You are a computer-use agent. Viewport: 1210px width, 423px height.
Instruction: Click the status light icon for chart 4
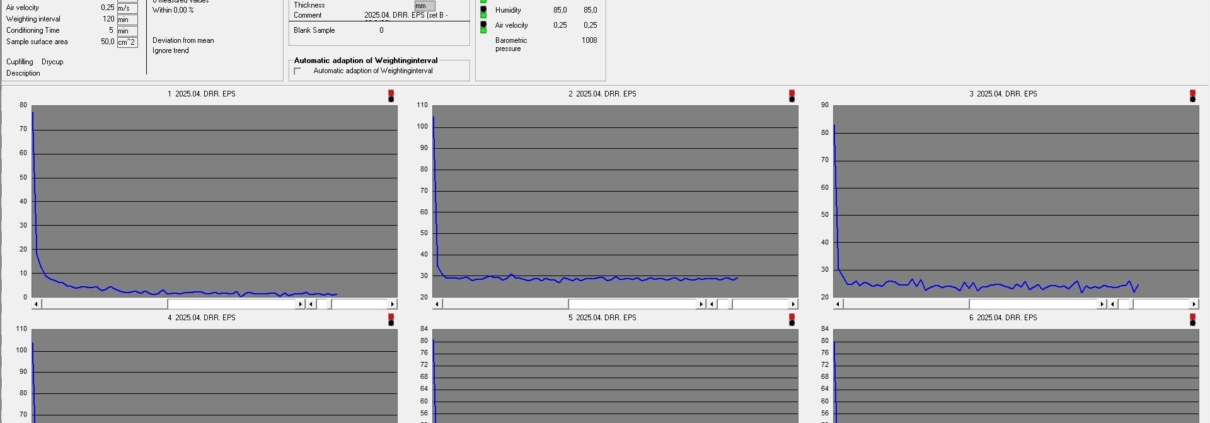pyautogui.click(x=391, y=320)
